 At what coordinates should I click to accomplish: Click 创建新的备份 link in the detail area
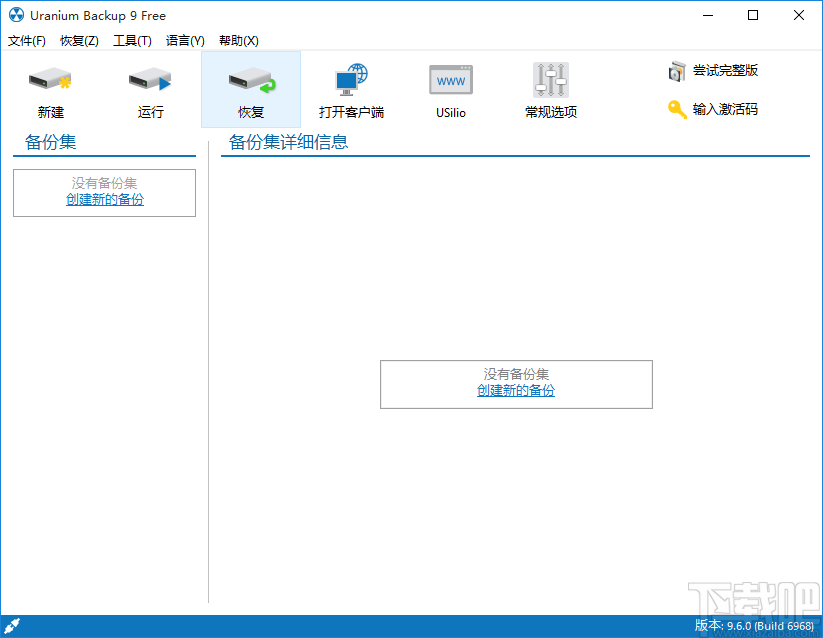click(x=515, y=391)
